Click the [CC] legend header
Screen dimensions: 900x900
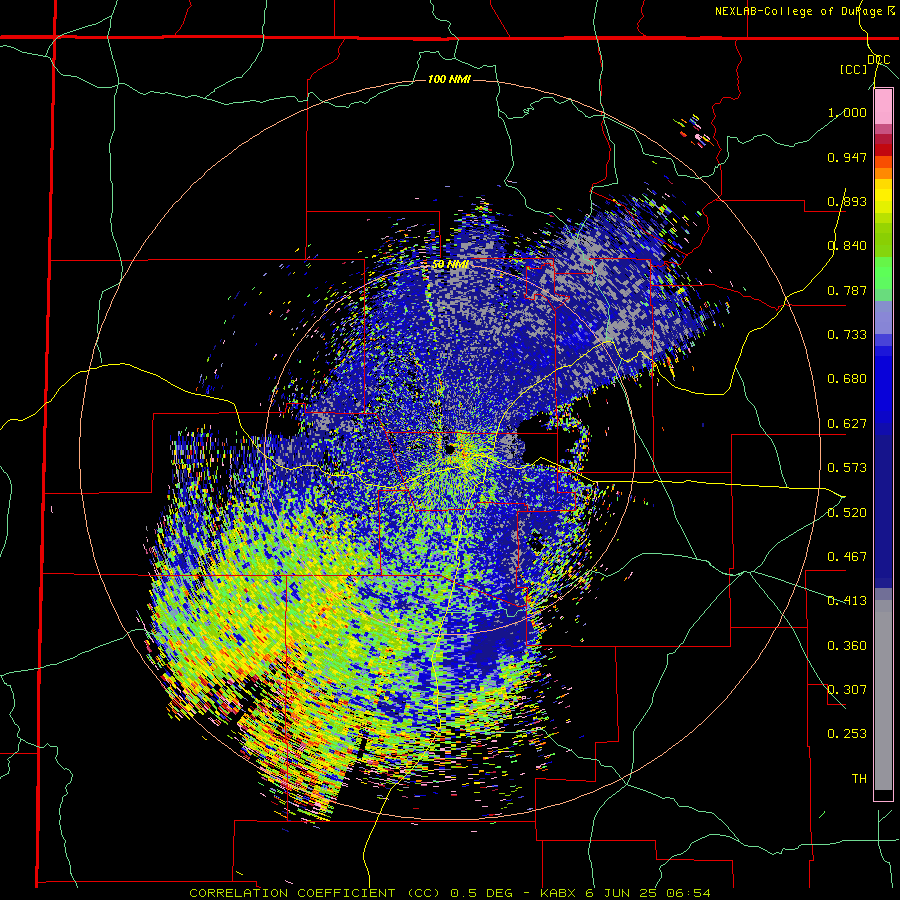click(x=854, y=69)
